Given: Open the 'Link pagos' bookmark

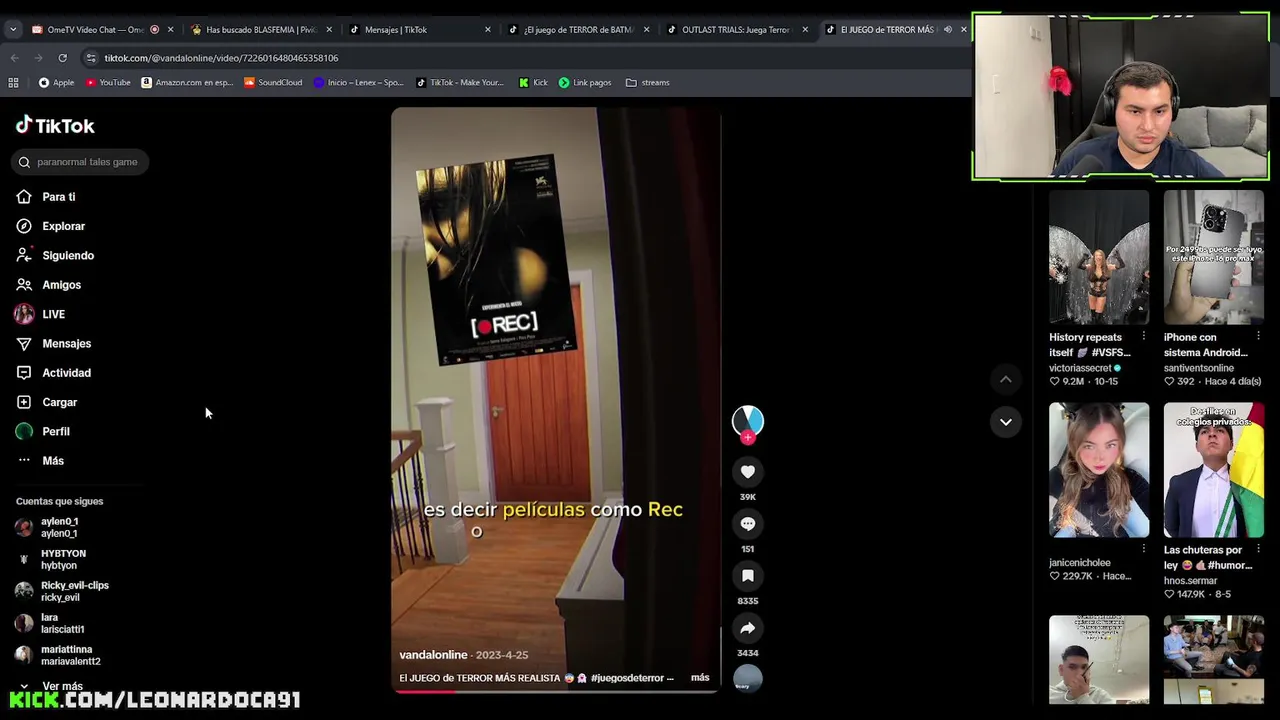Looking at the screenshot, I should pos(585,82).
